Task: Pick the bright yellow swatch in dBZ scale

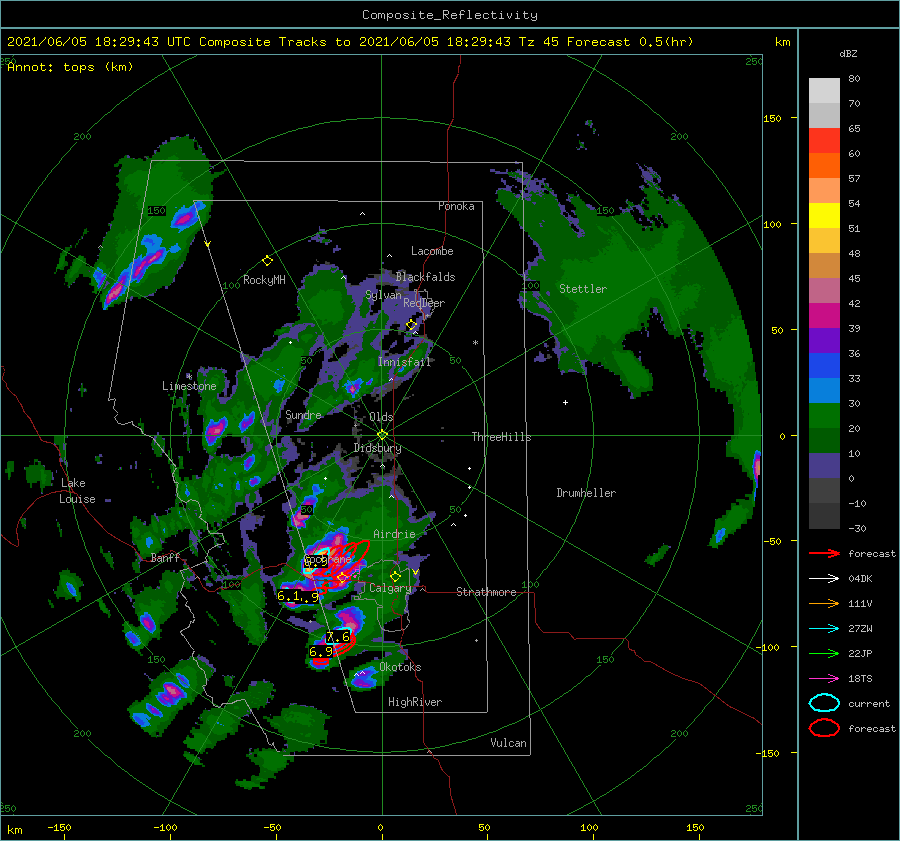Action: tap(824, 215)
